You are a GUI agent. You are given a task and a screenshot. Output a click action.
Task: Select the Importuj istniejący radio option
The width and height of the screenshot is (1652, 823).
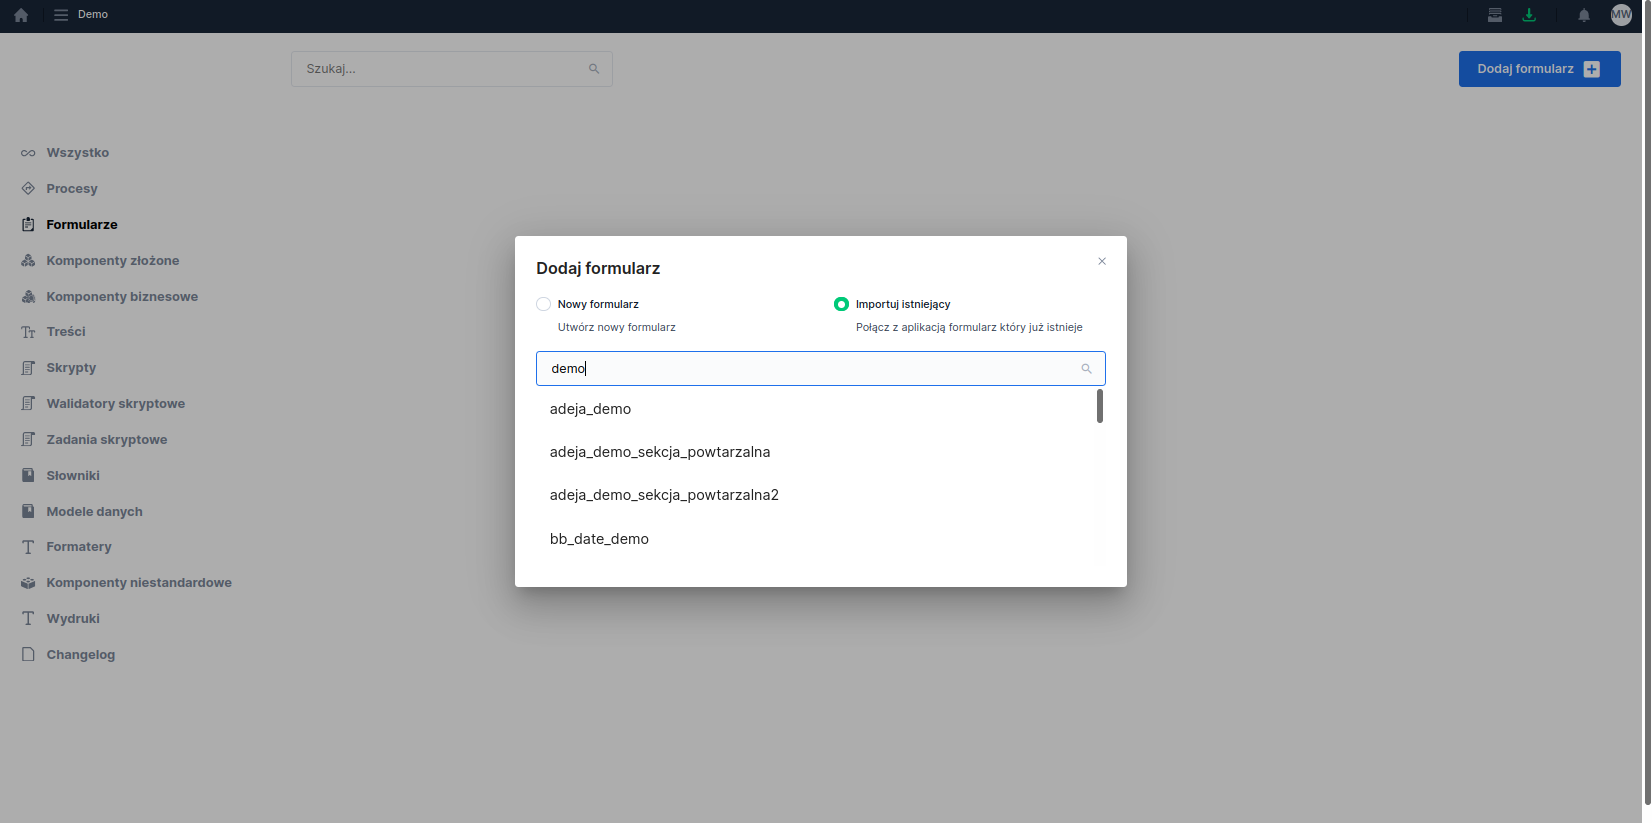[841, 304]
